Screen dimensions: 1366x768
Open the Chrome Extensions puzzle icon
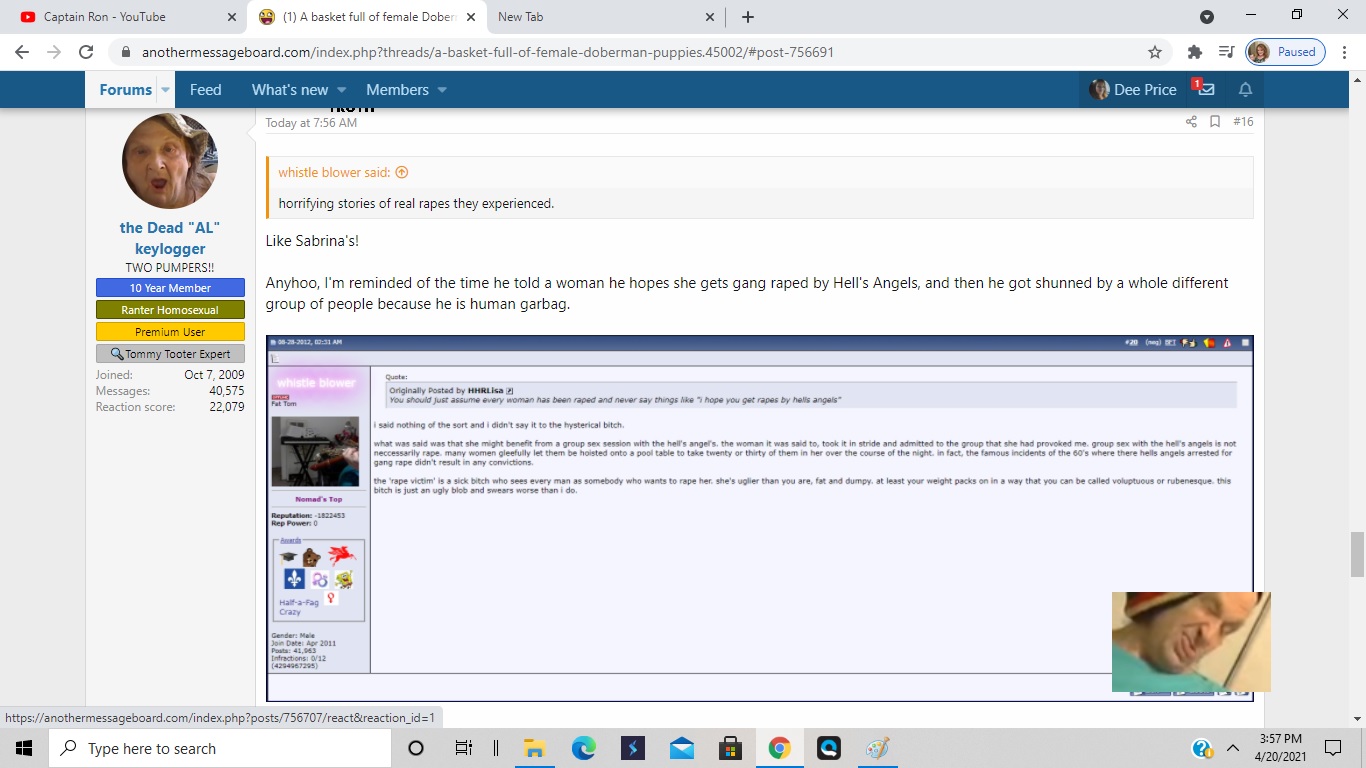[1194, 52]
